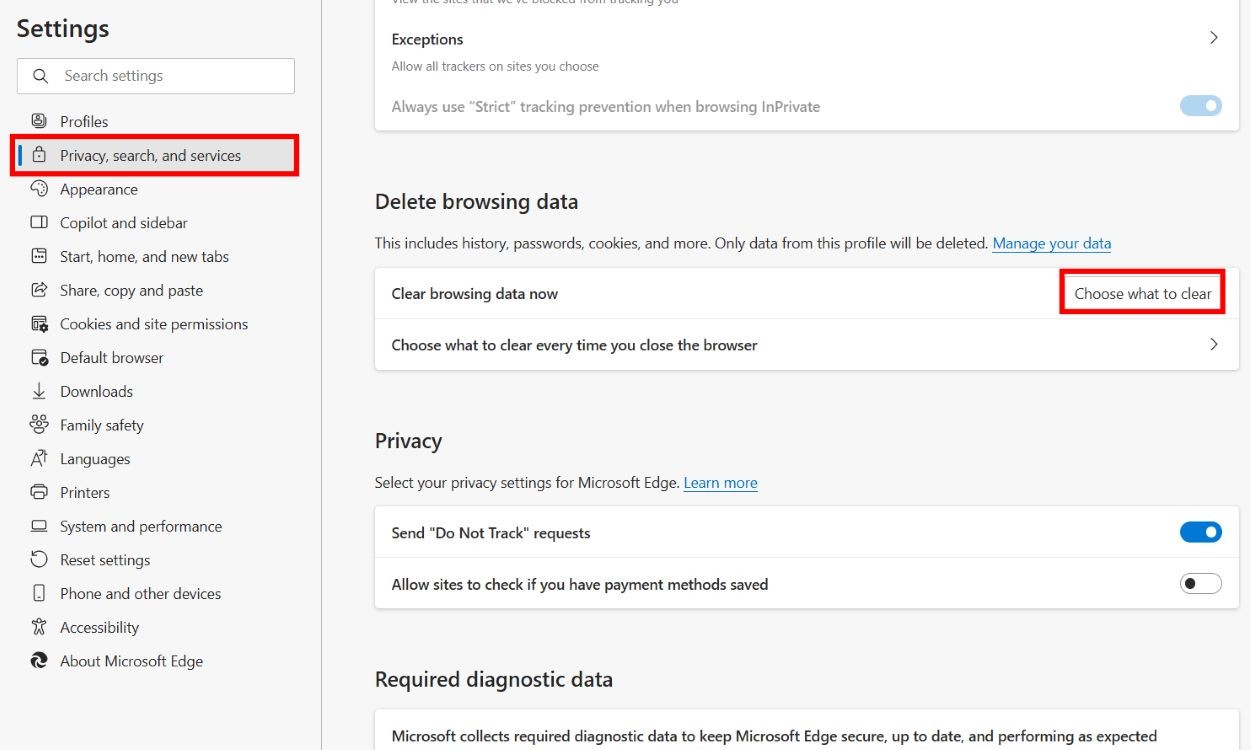Click the Family safety icon
This screenshot has width=1251, height=750.
coord(39,425)
